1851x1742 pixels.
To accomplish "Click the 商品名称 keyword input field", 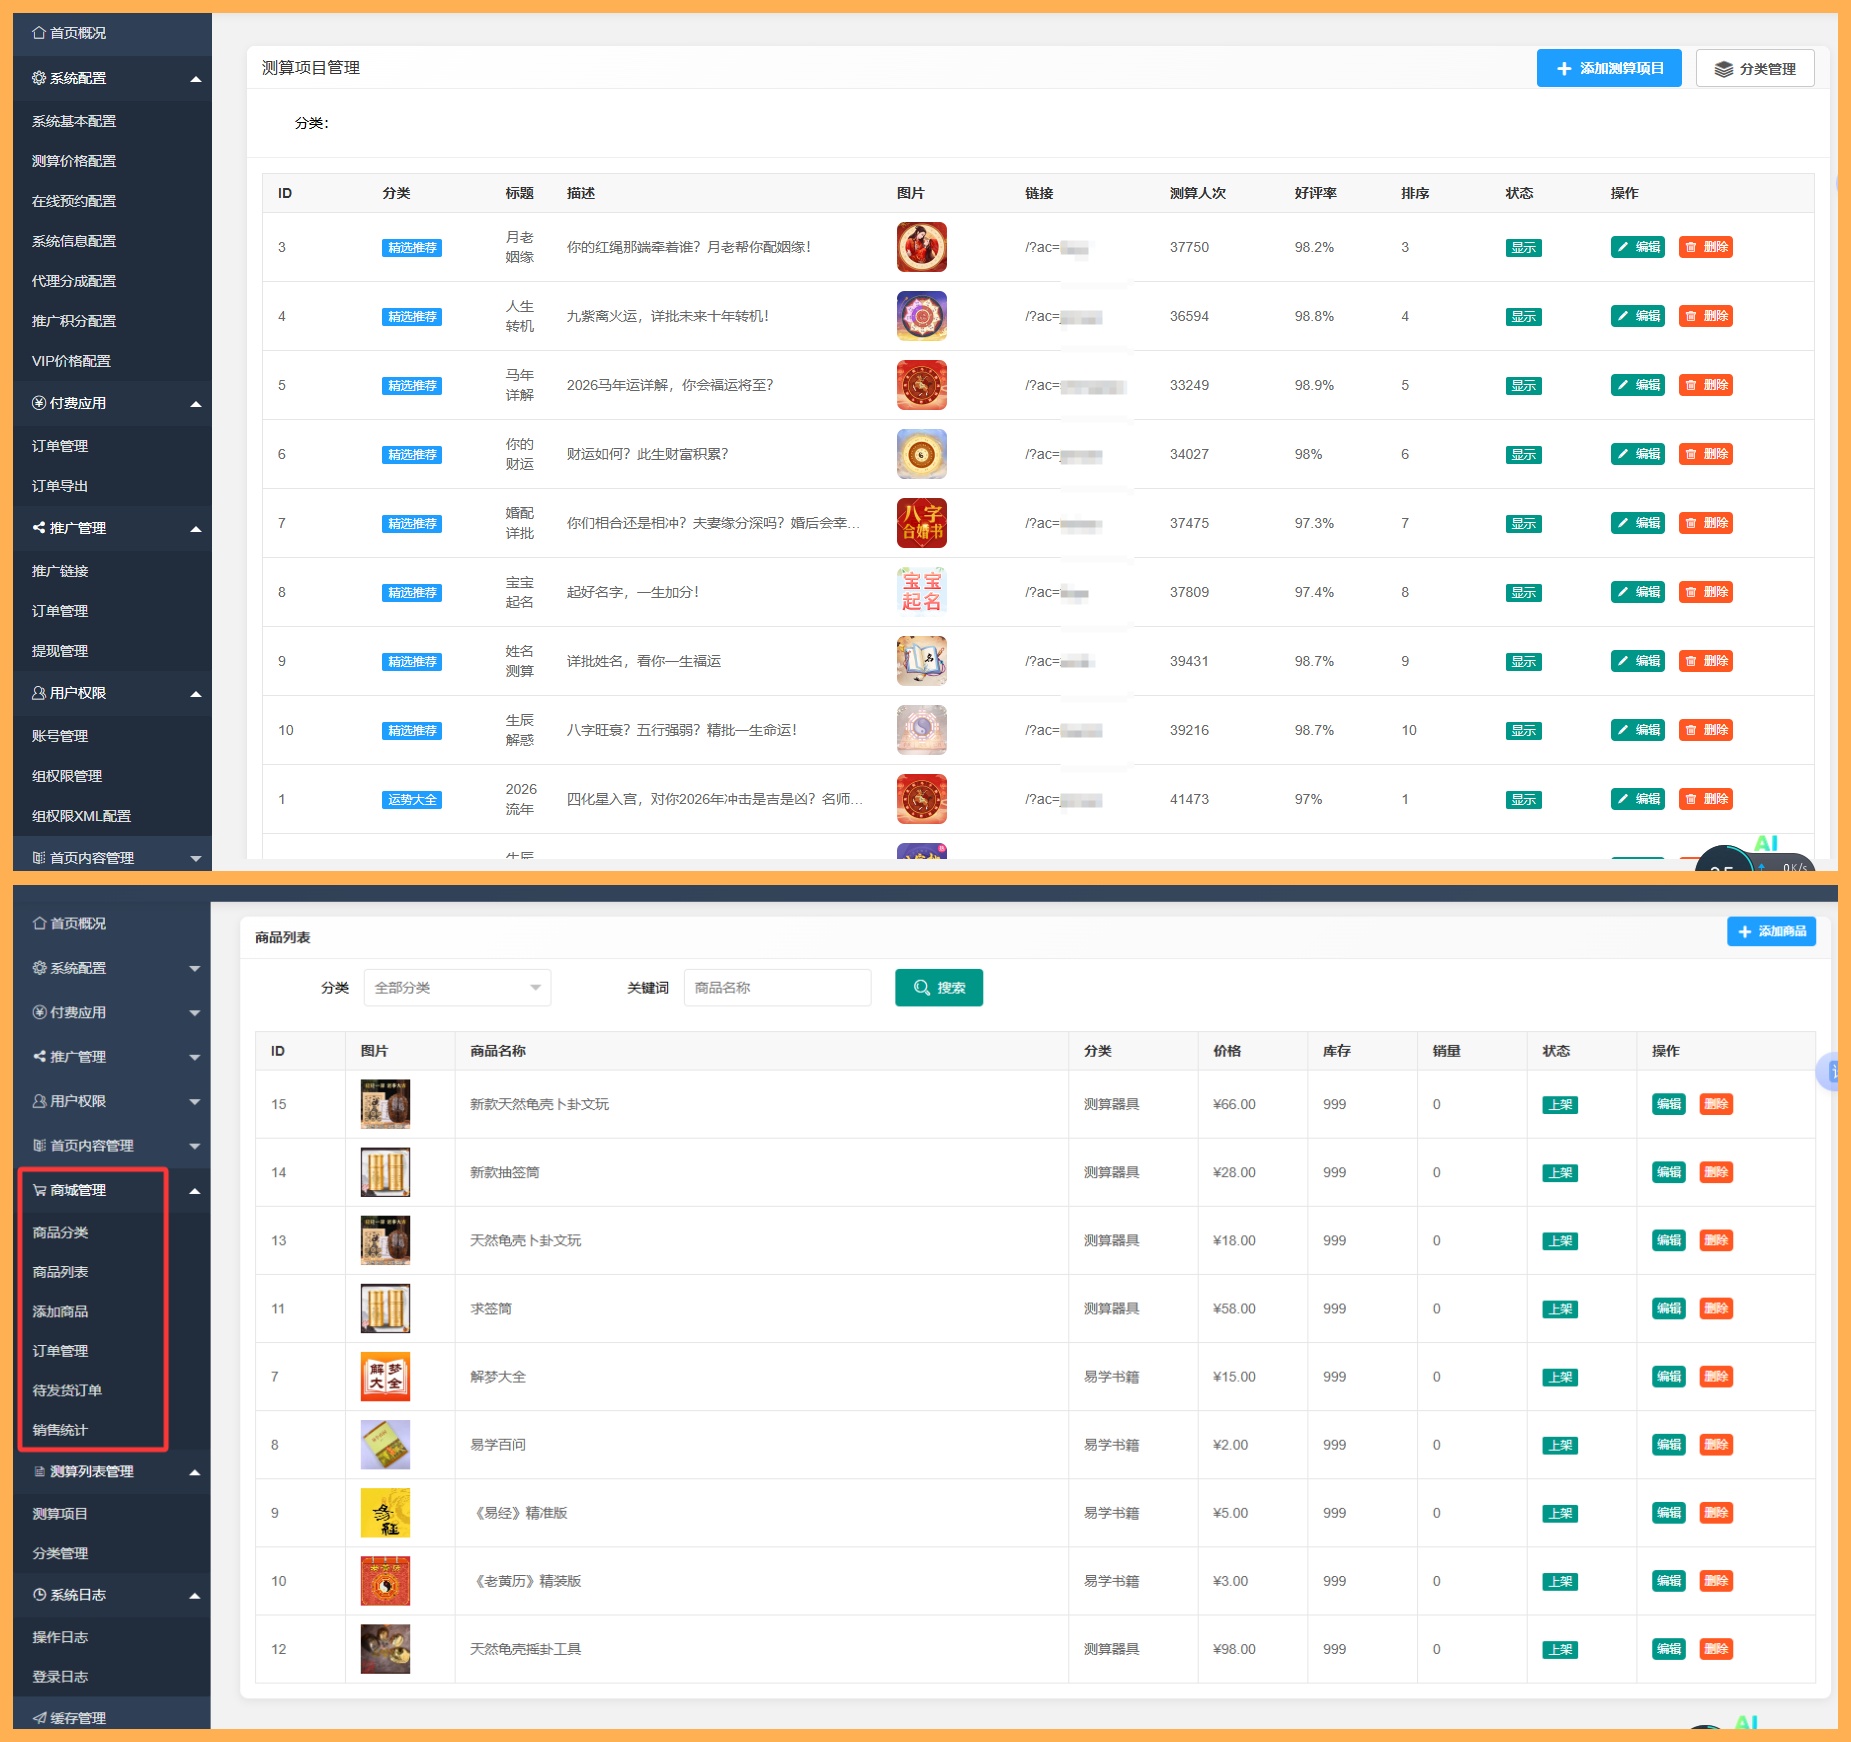I will pos(777,988).
